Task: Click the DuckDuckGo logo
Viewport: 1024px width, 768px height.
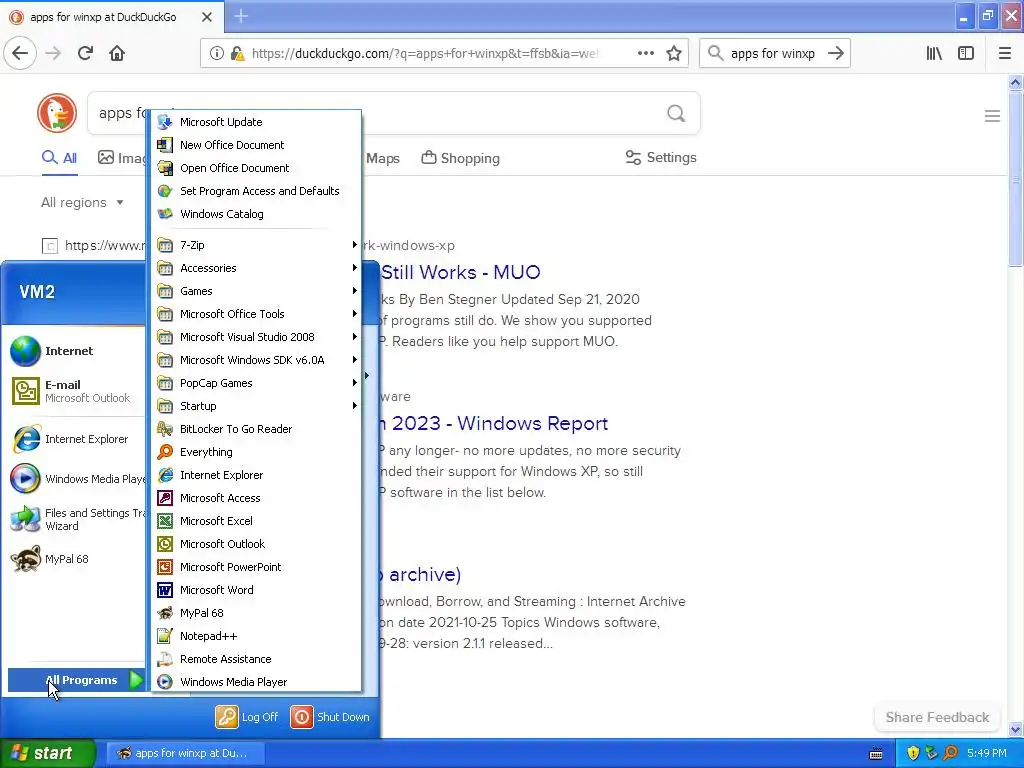Action: (x=57, y=113)
